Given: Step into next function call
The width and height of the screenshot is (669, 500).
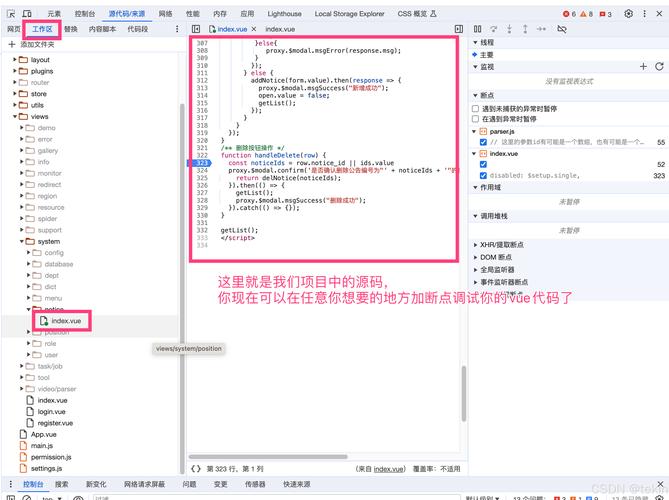Looking at the screenshot, I should pos(509,29).
